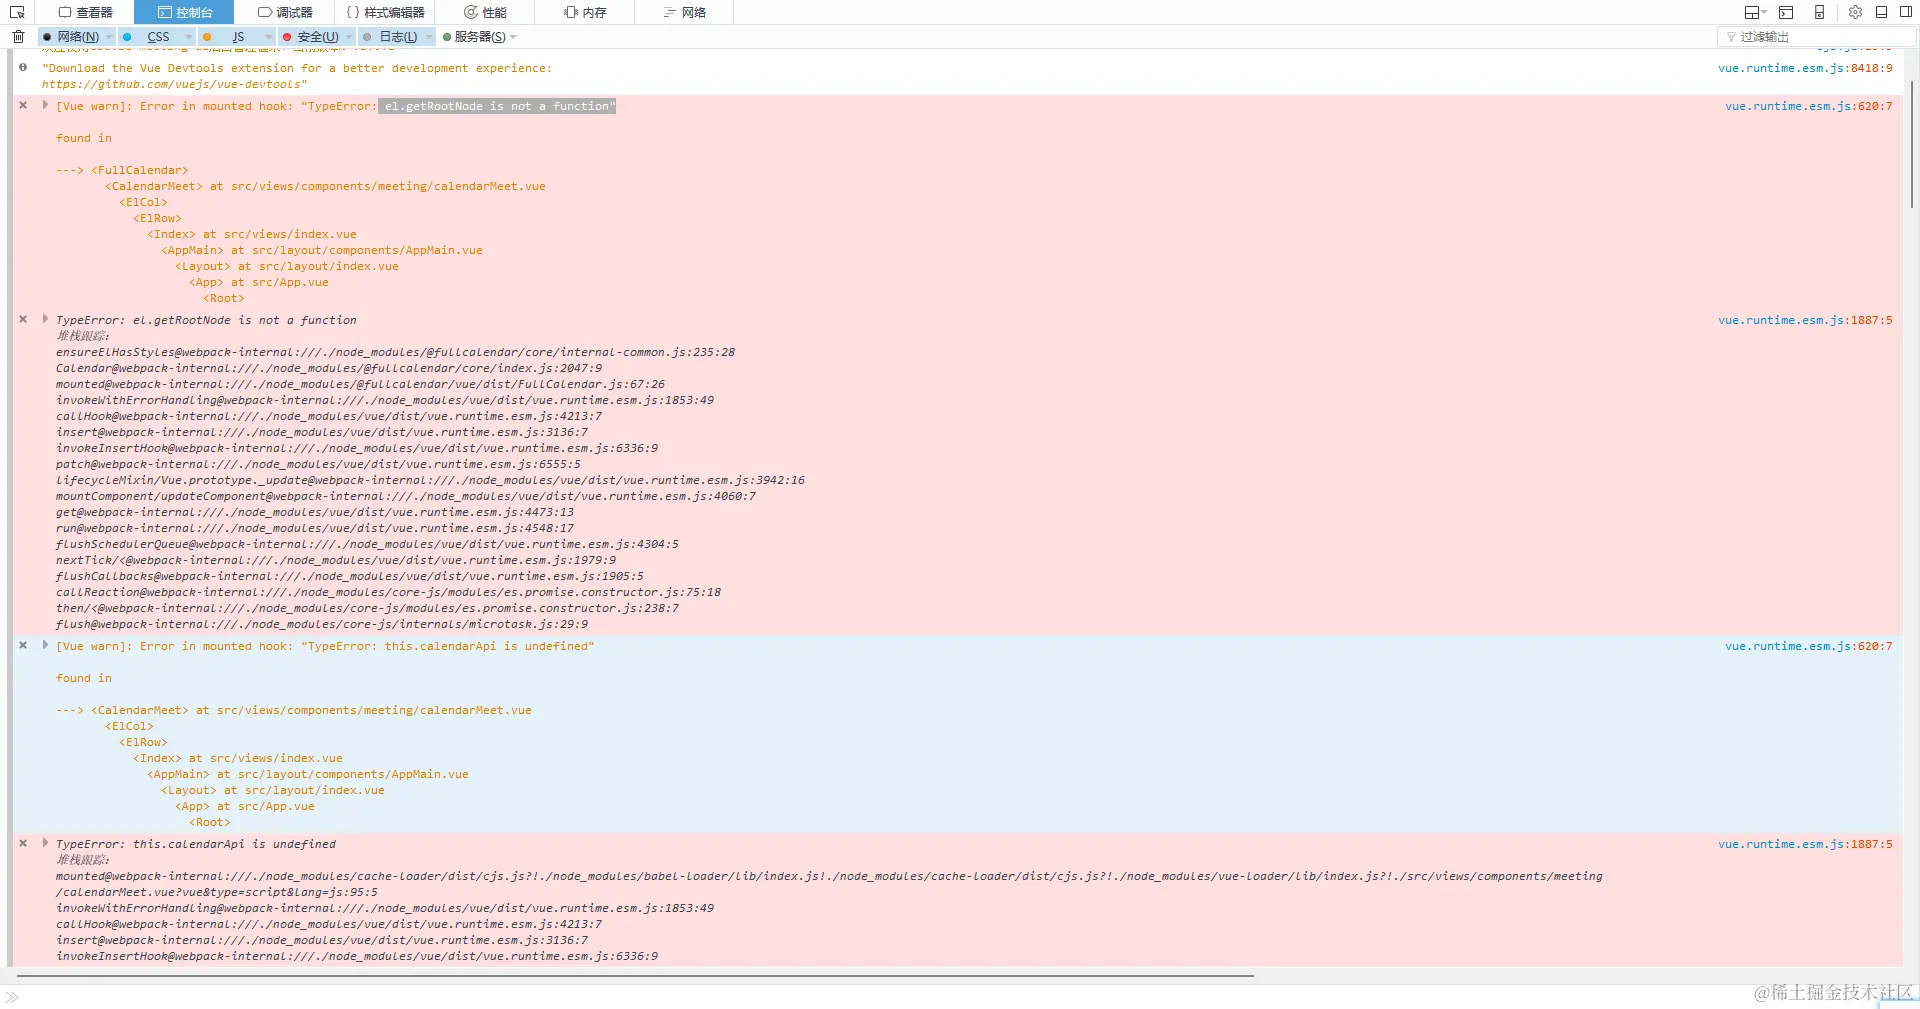Toggle CSS message filter
The height and width of the screenshot is (1009, 1920).
click(151, 37)
